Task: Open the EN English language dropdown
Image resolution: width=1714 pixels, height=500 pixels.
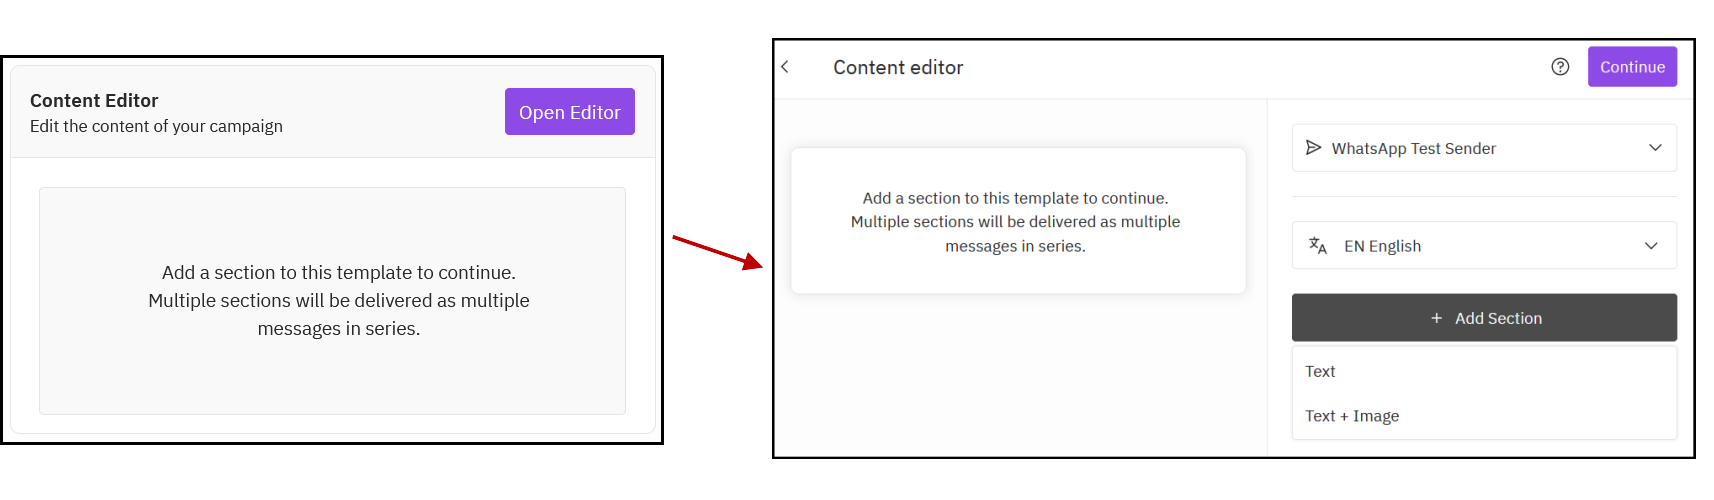Action: [1484, 246]
